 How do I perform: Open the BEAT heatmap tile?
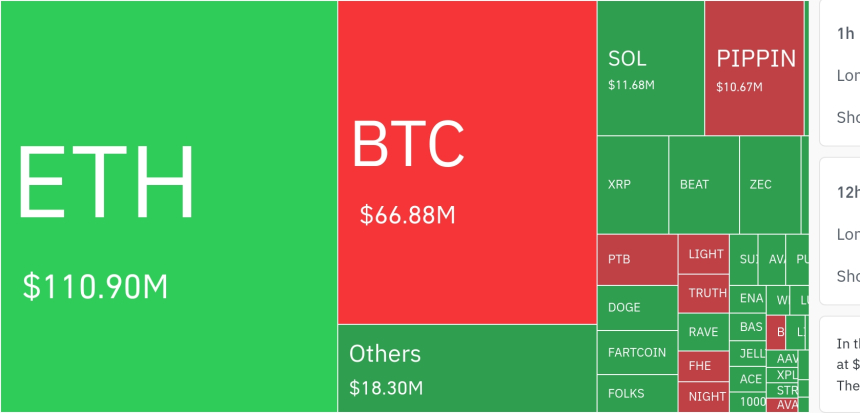pos(703,185)
